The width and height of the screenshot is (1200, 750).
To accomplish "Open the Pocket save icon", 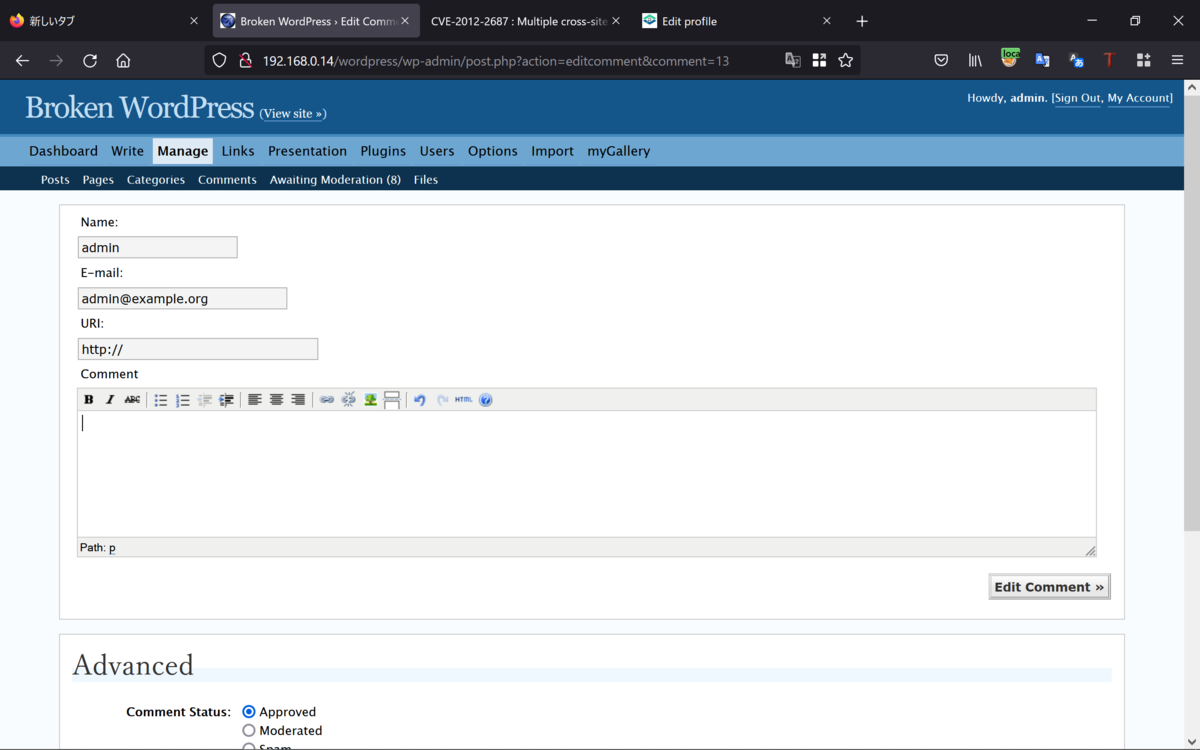I will pyautogui.click(x=941, y=61).
